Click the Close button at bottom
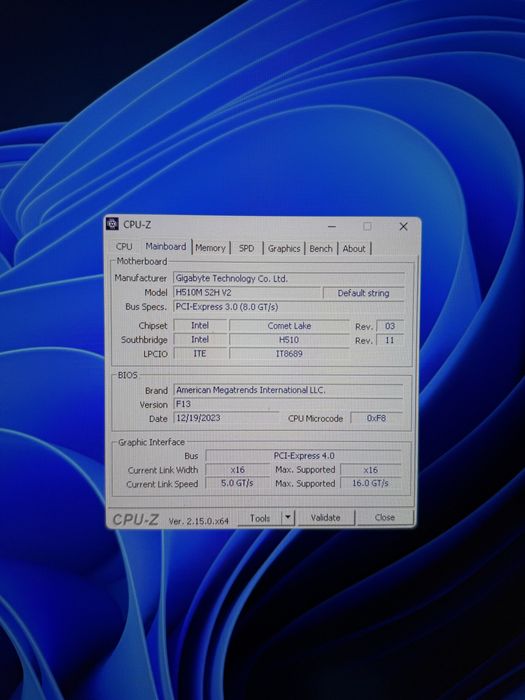525x700 pixels. click(385, 517)
